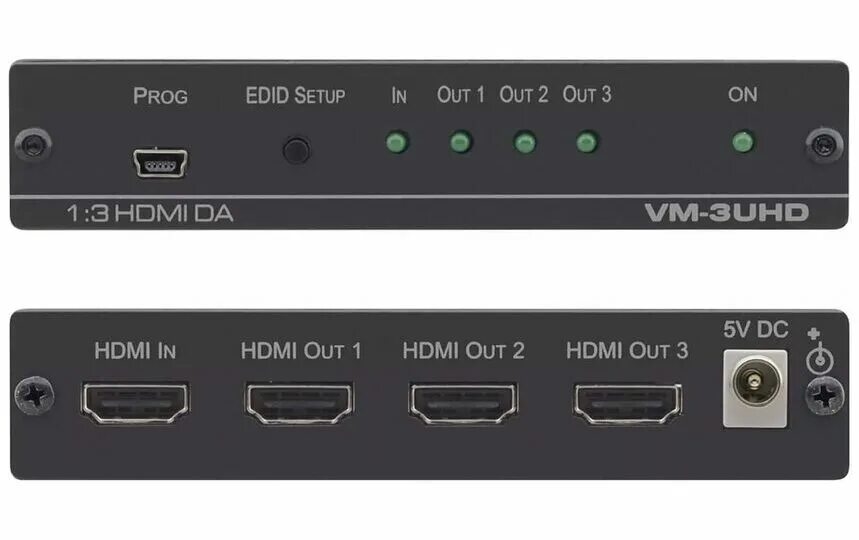This screenshot has width=859, height=540.
Task: Click the mini-USB PROG port
Action: tap(160, 163)
